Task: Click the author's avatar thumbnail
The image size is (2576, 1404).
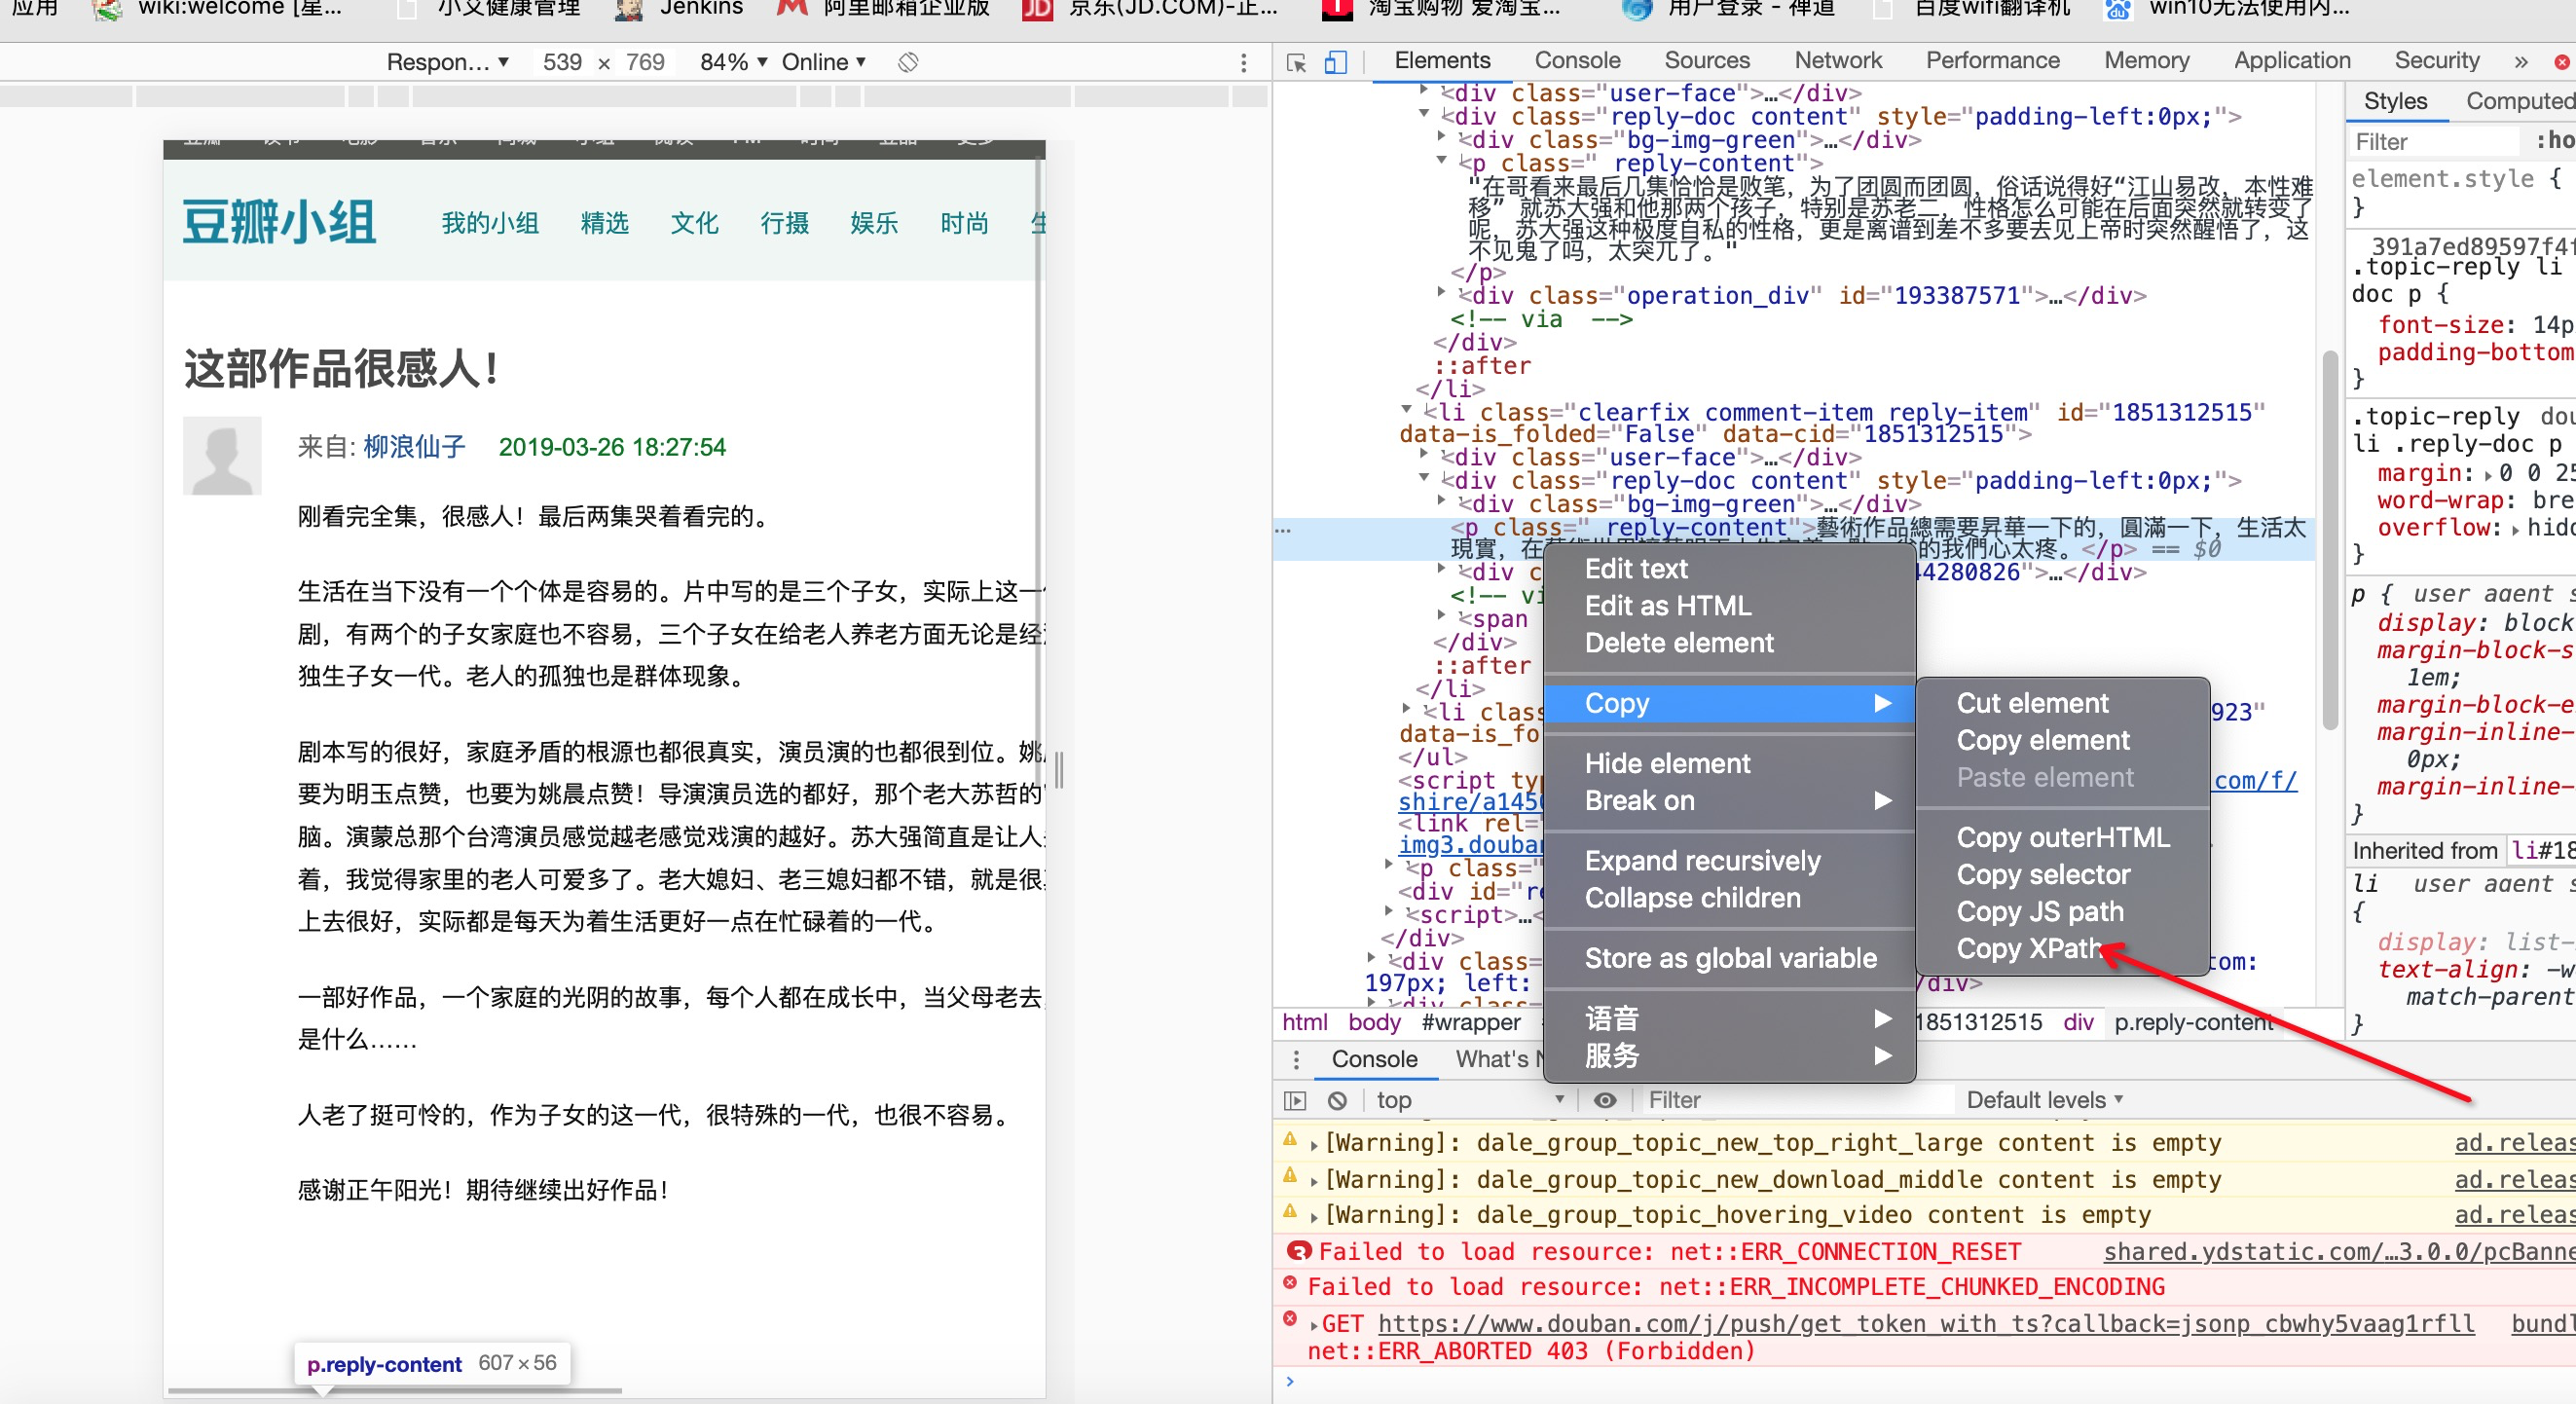Action: click(222, 455)
